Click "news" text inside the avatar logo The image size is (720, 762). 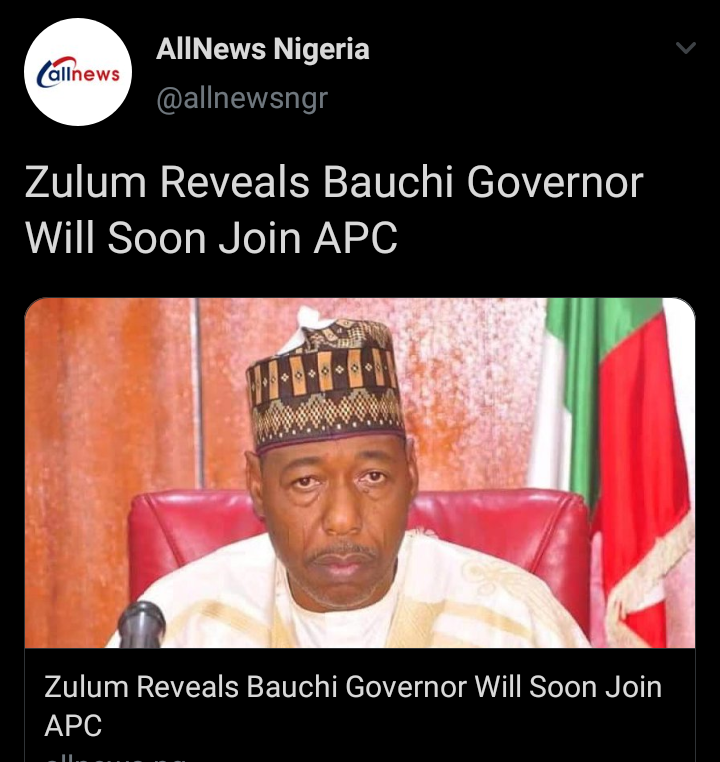point(95,74)
